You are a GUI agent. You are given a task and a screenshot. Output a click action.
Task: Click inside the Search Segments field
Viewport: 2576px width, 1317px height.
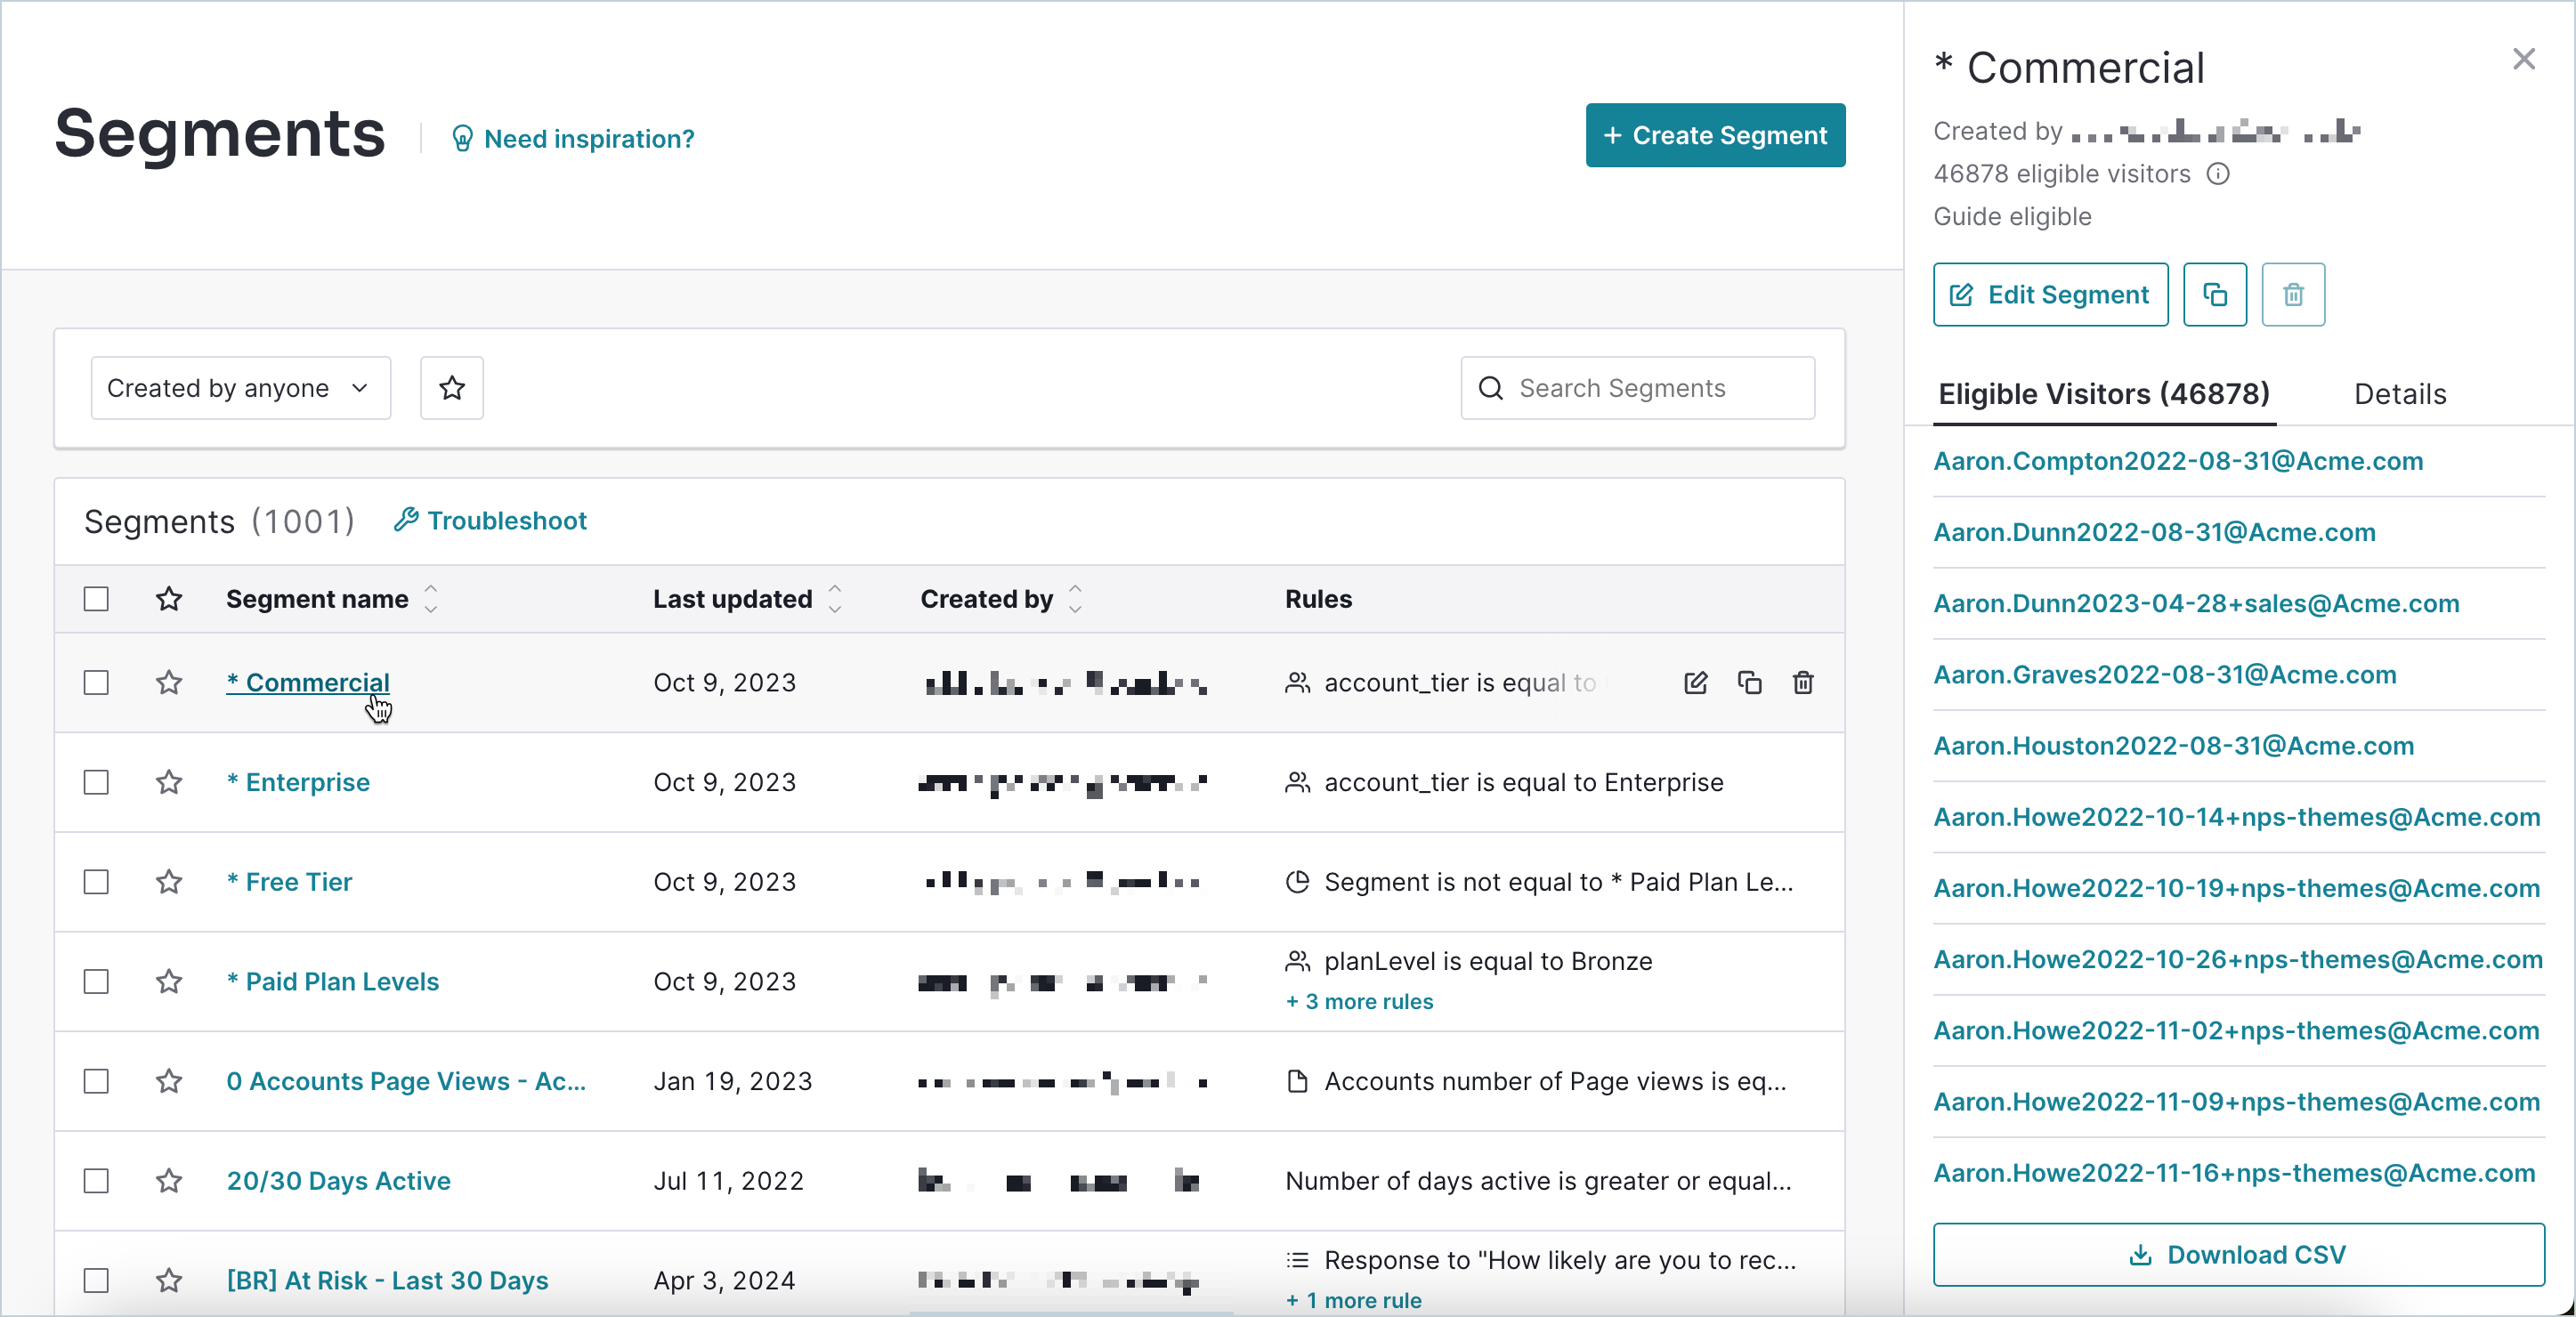(x=1637, y=388)
